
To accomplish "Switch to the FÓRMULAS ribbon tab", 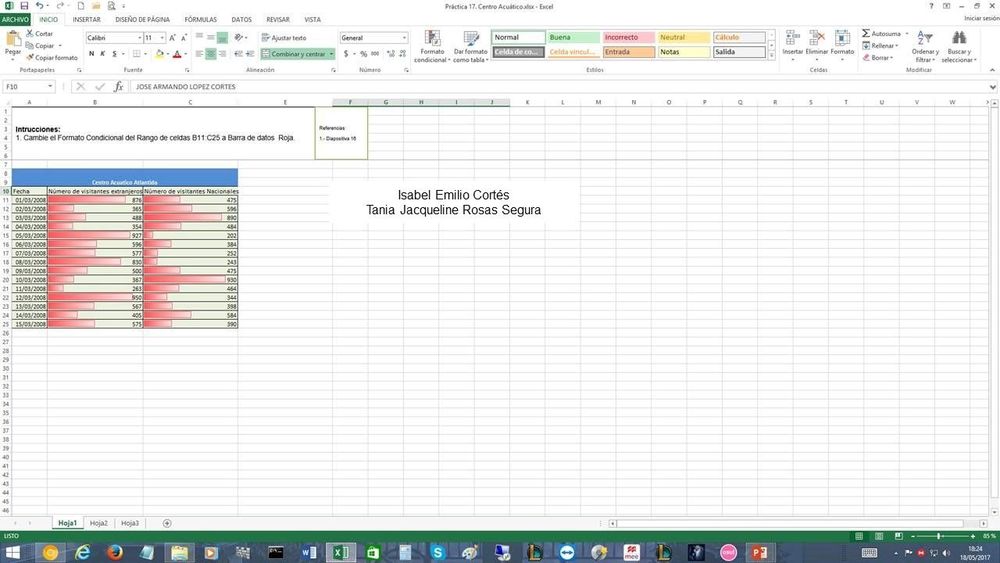I will (200, 19).
